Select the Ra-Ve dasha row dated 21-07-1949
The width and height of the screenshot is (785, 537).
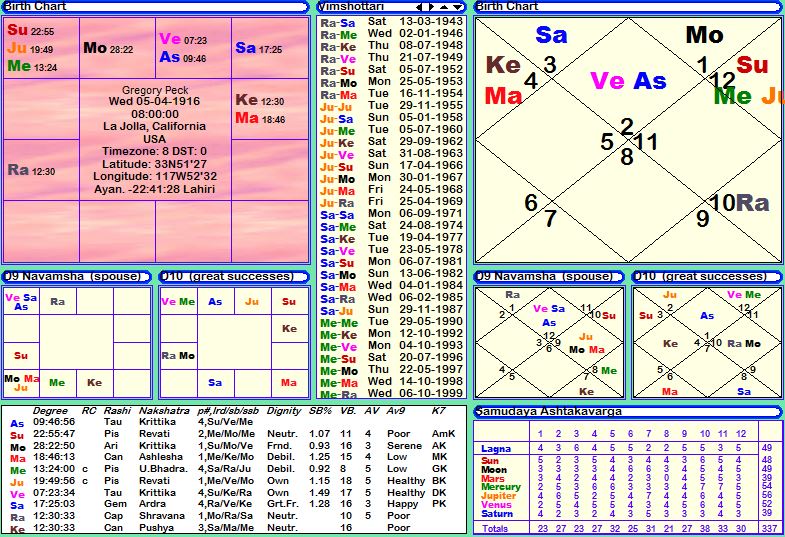click(391, 58)
